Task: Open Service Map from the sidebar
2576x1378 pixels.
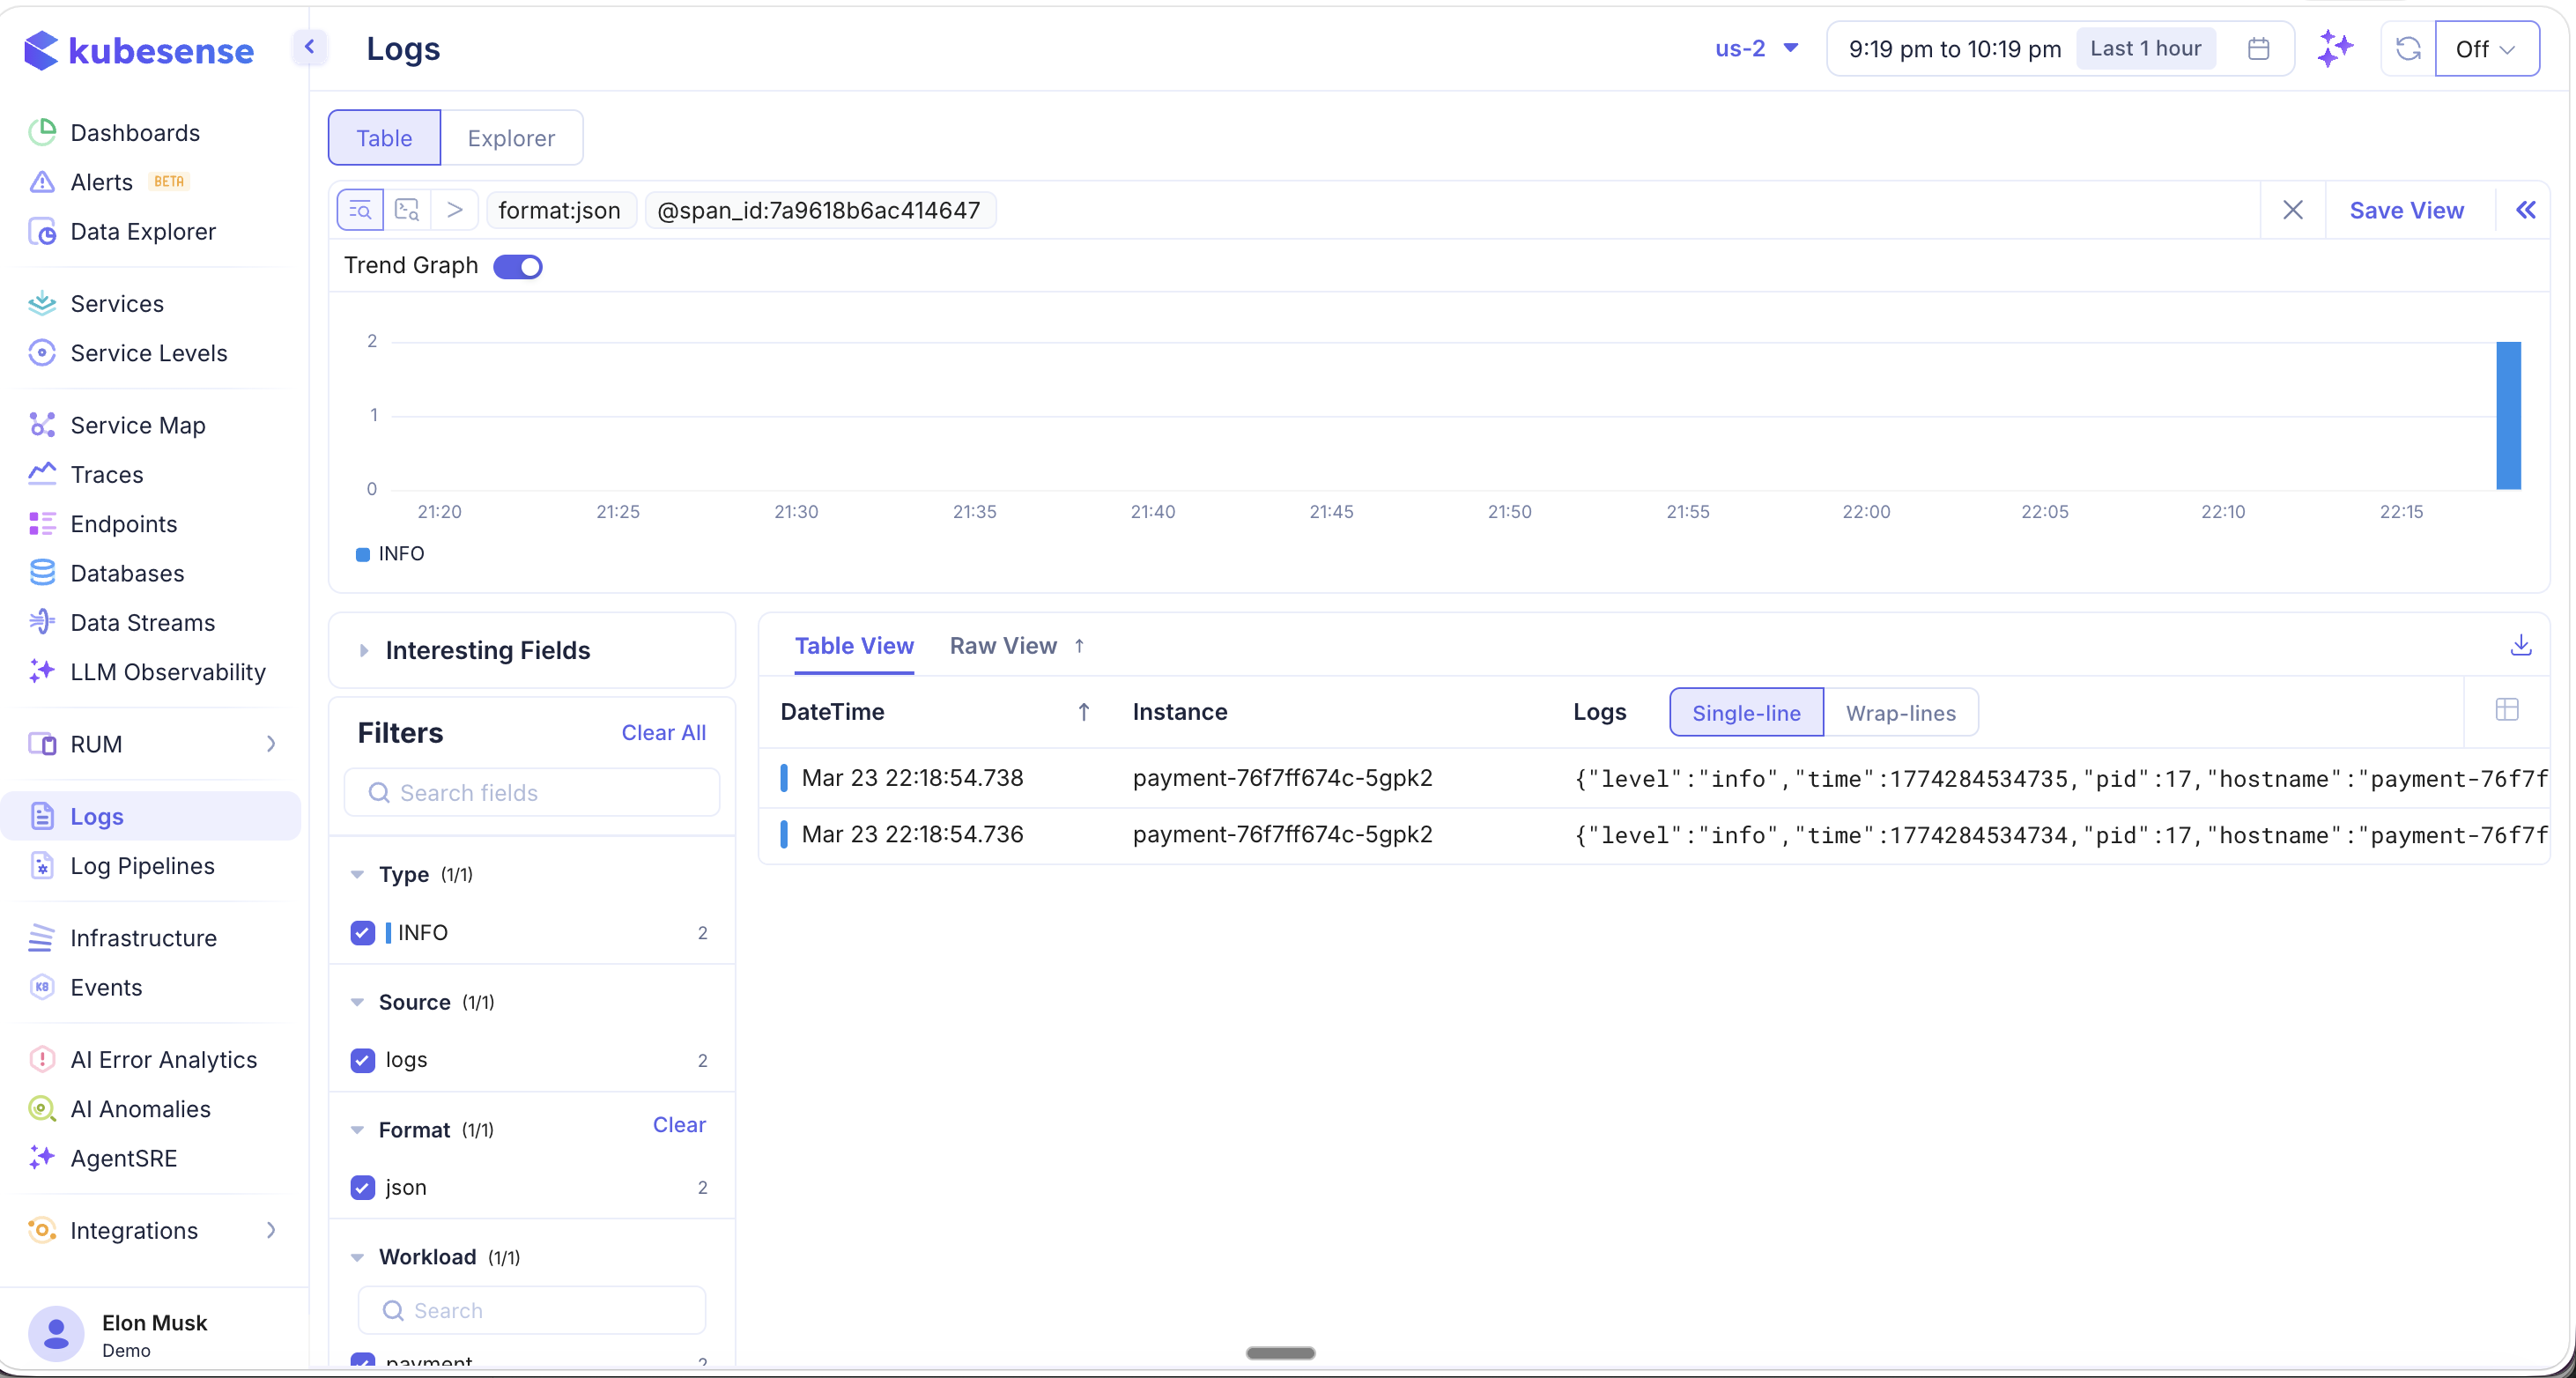Action: [x=137, y=425]
